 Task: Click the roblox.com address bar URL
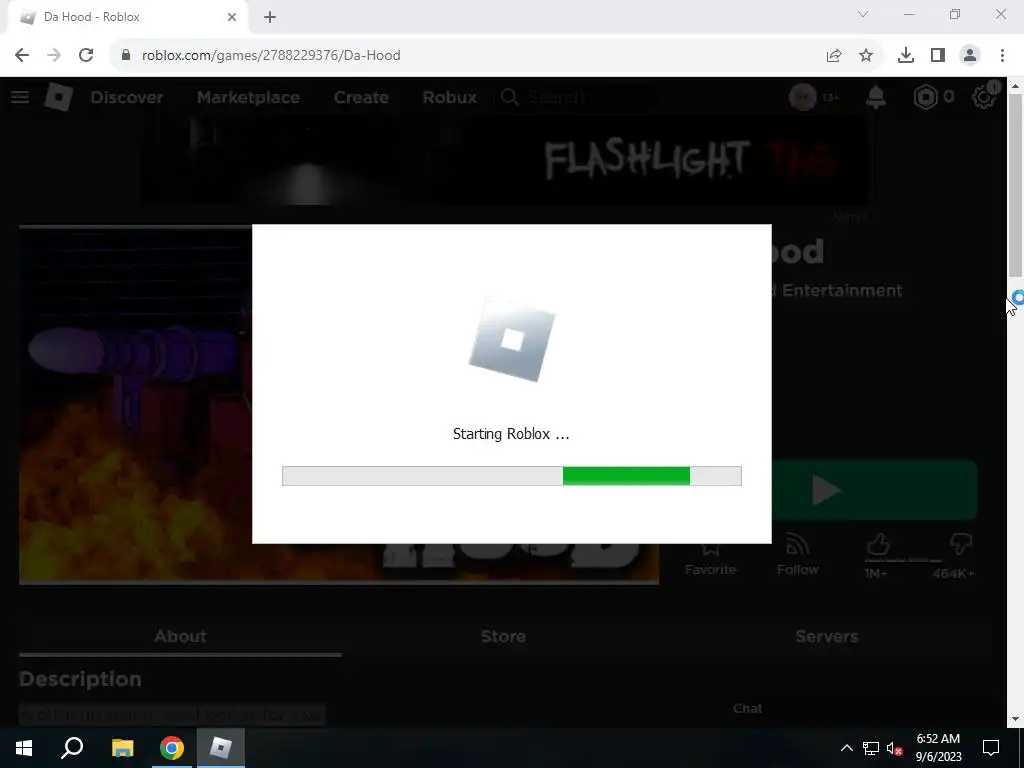(x=271, y=55)
